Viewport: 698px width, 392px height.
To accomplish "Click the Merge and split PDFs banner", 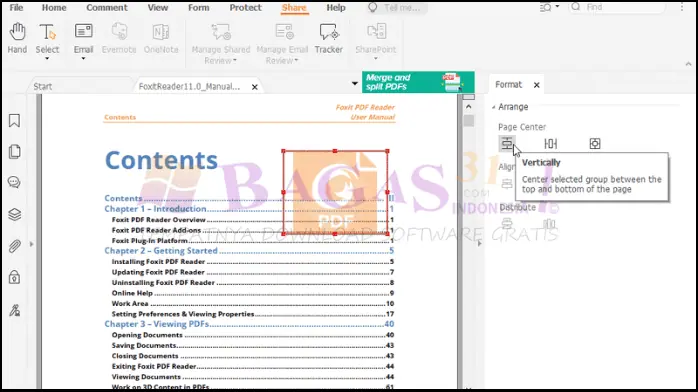I will point(418,82).
